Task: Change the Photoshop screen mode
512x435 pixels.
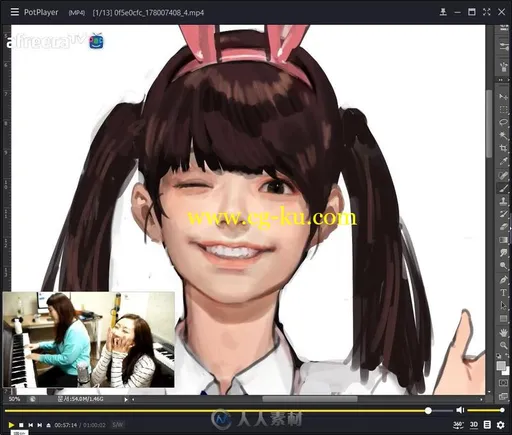Action: [x=503, y=396]
